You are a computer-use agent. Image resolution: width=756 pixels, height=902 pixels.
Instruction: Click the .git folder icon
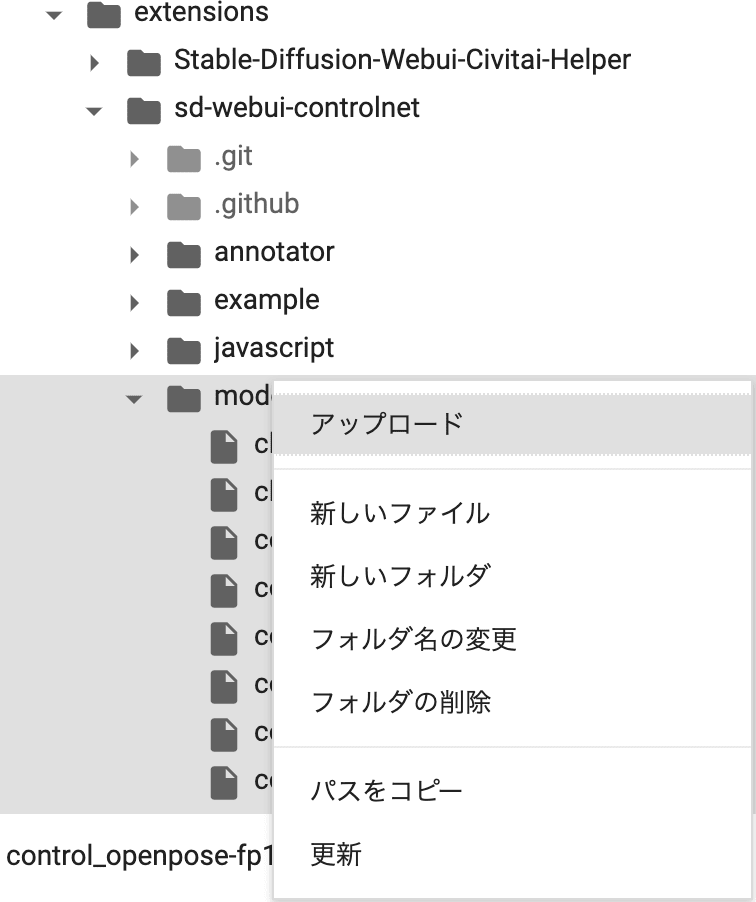[x=183, y=156]
